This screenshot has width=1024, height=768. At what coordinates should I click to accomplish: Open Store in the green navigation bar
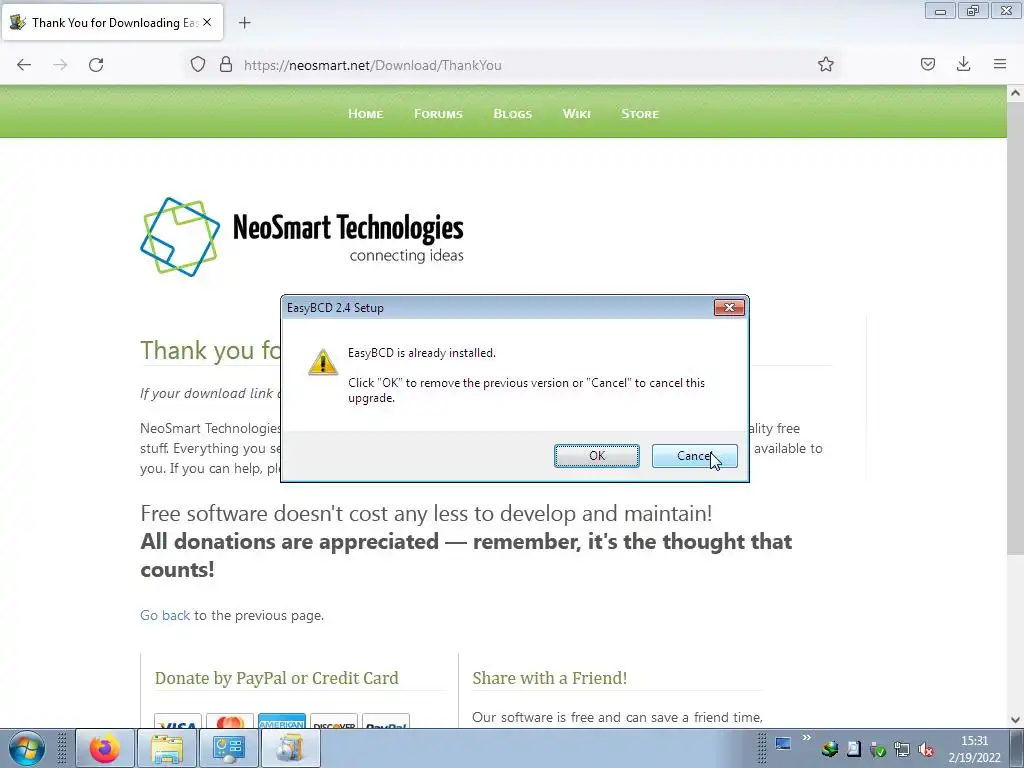click(640, 114)
